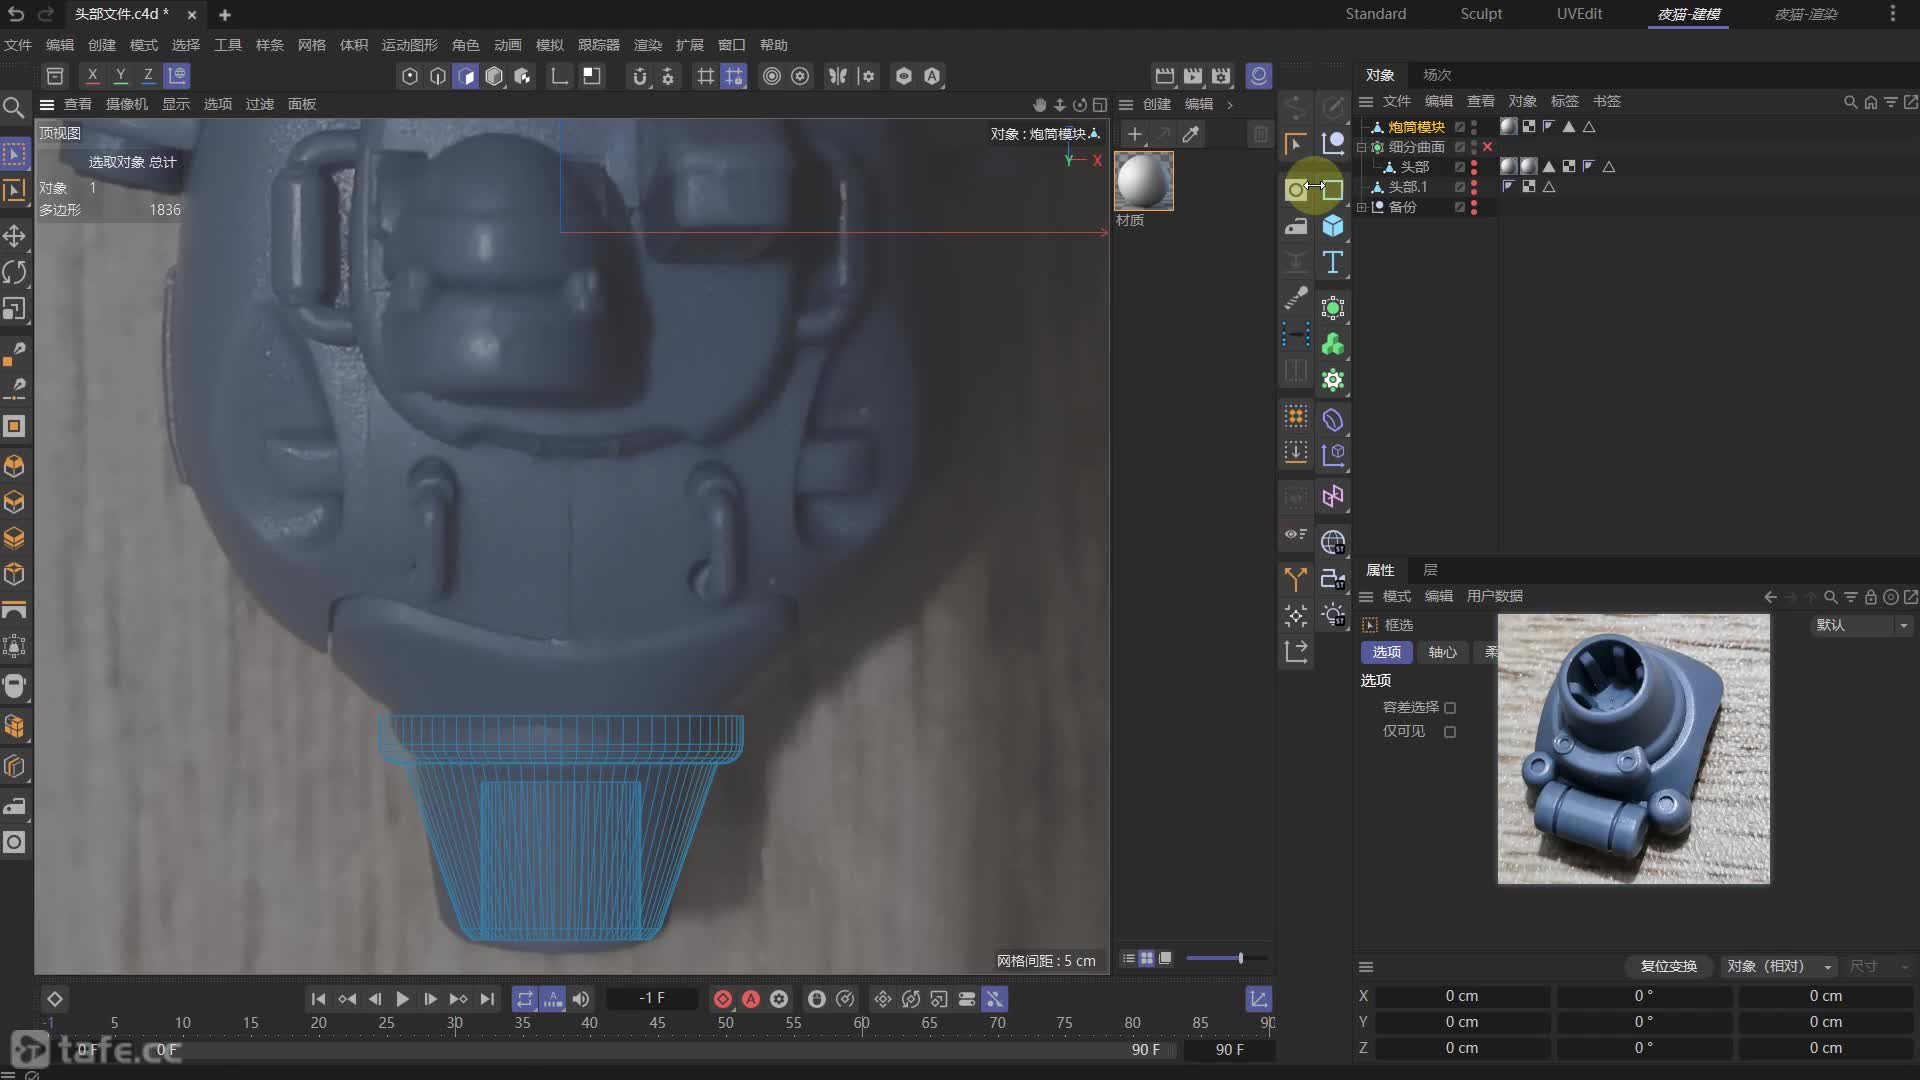Viewport: 1920px width, 1080px height.
Task: Click the X position 0 cm field
Action: (1461, 996)
